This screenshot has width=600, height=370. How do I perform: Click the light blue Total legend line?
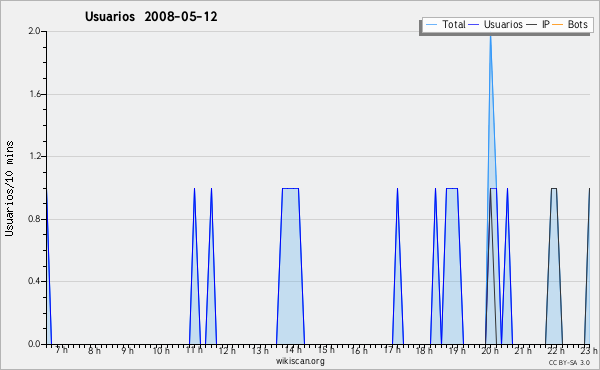coord(431,25)
